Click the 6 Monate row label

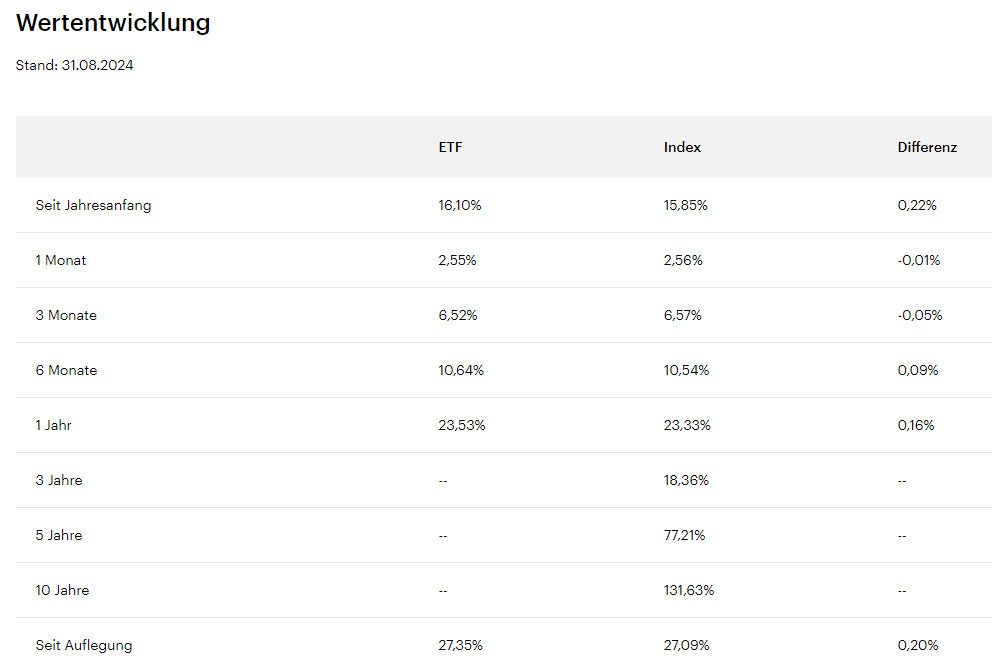66,370
